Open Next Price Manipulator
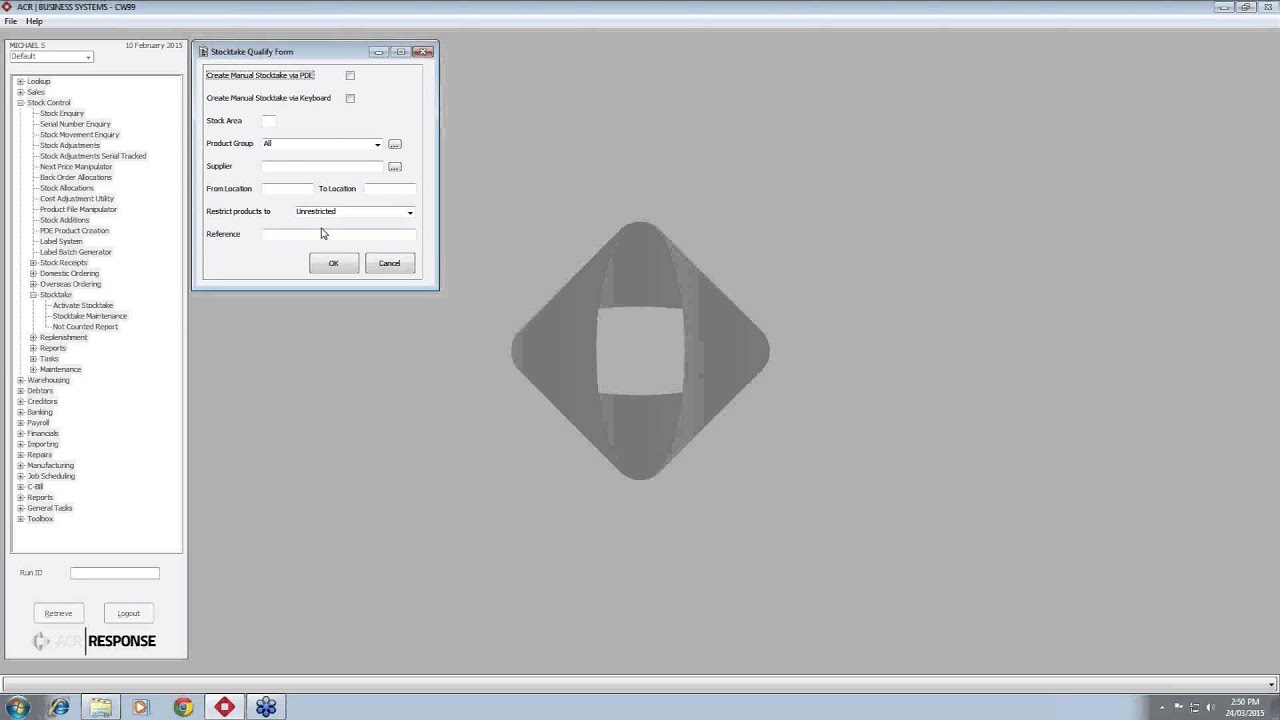1280x720 pixels. click(x=76, y=167)
